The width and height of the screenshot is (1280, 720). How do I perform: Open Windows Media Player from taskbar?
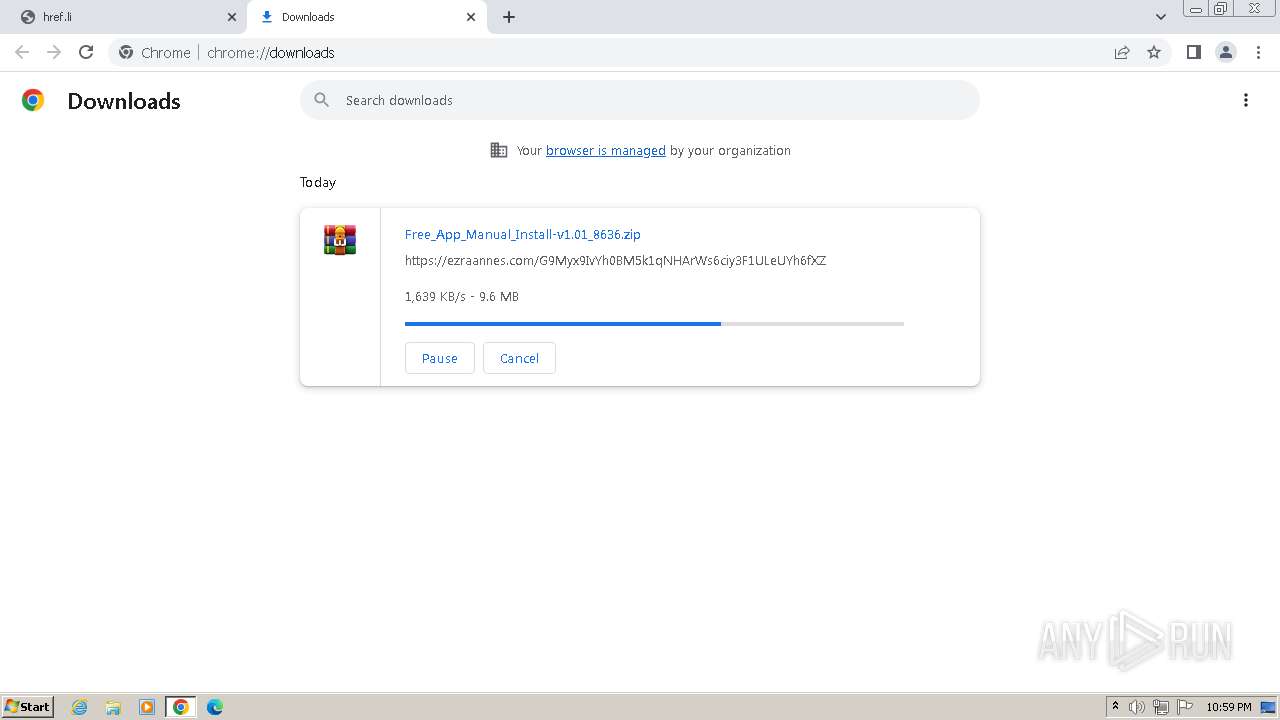pos(147,707)
